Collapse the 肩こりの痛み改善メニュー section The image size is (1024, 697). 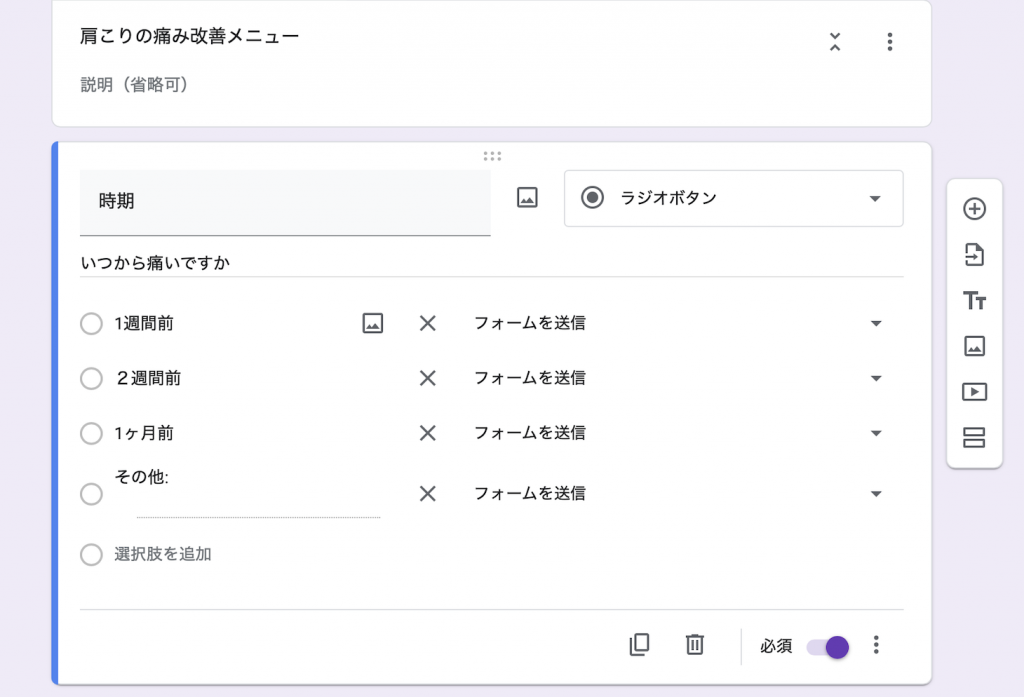pos(835,42)
